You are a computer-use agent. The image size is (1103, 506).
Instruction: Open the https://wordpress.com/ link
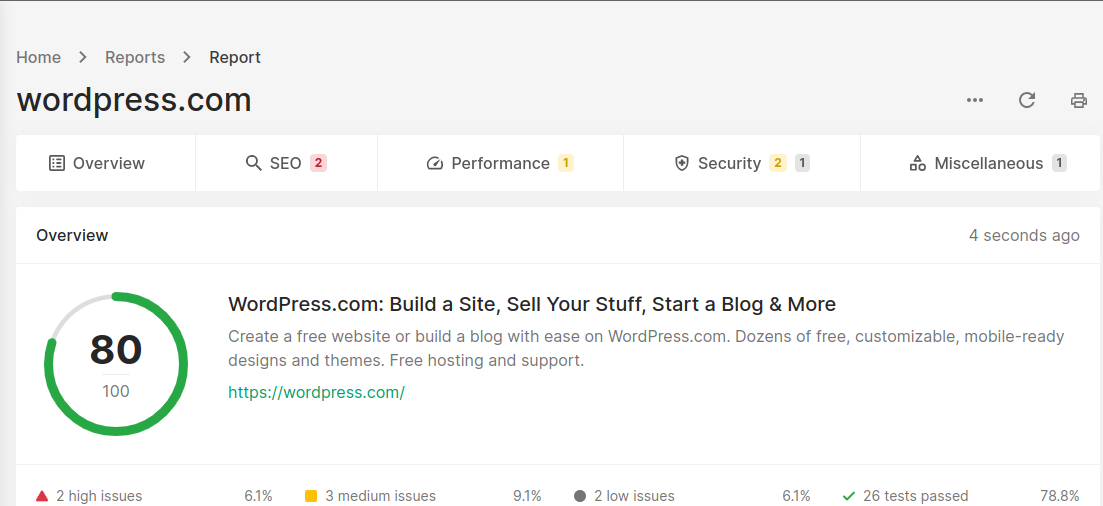point(316,392)
